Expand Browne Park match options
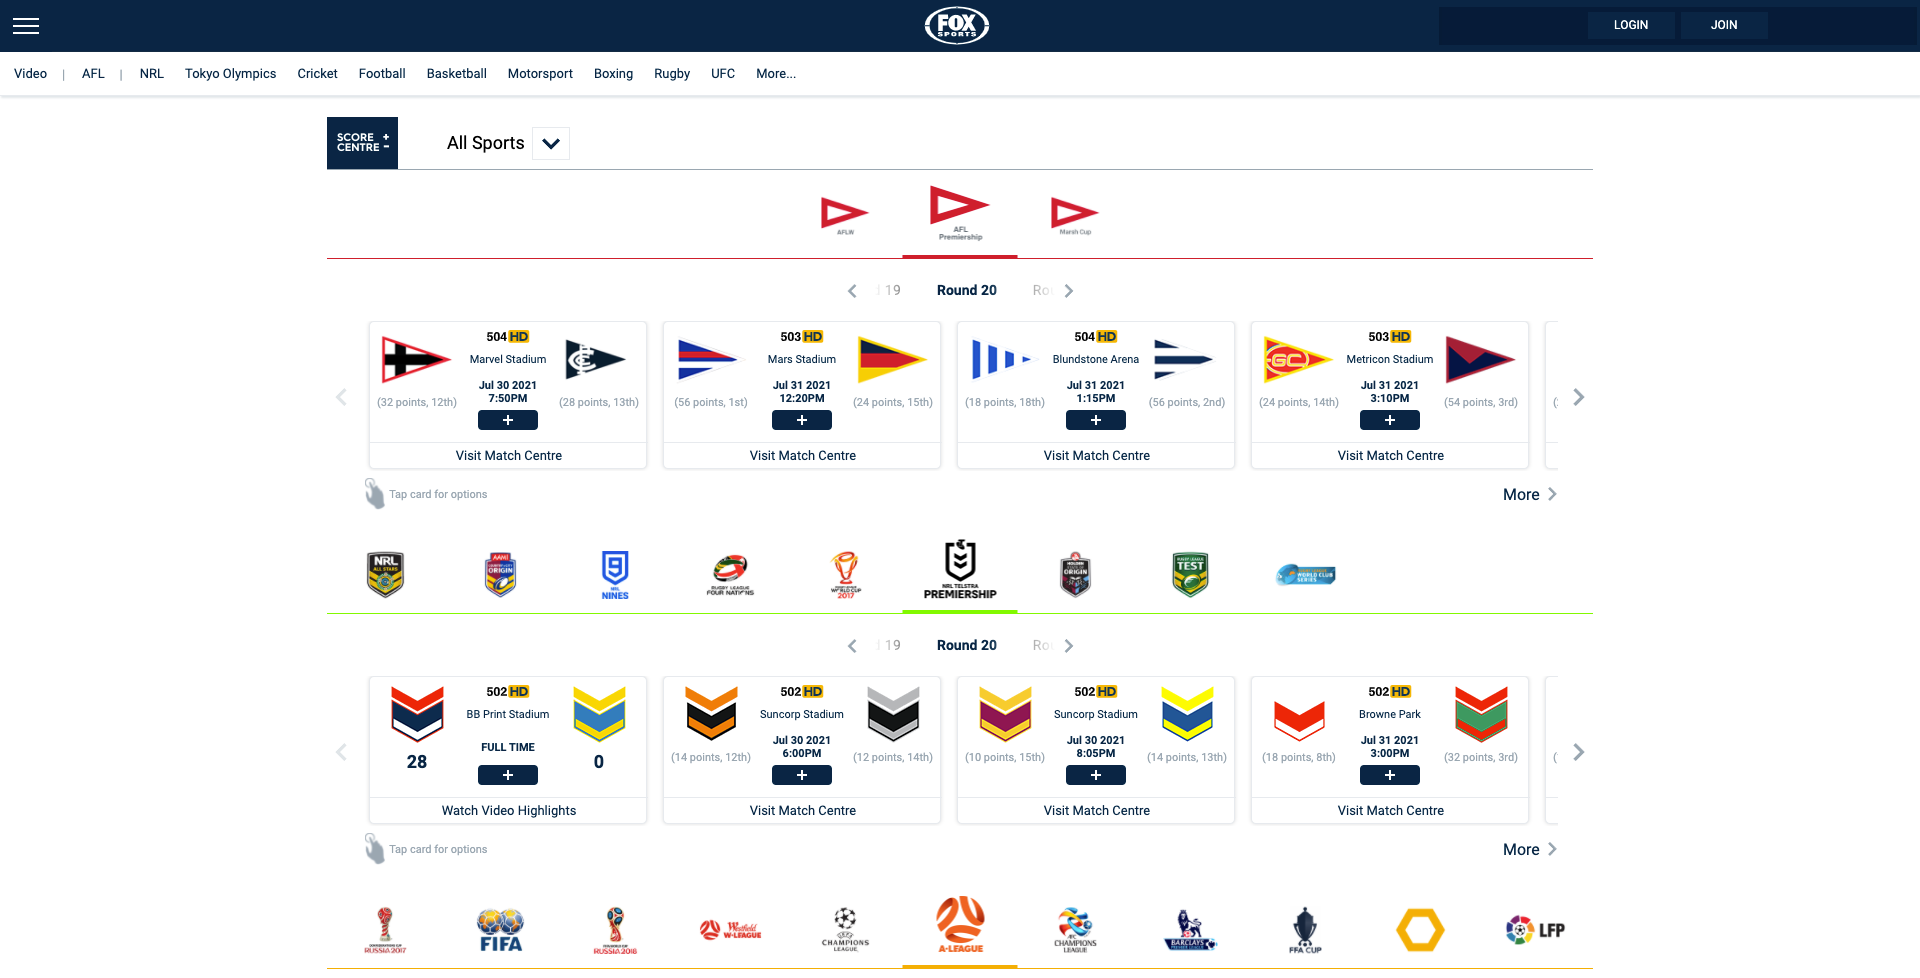 (1390, 776)
